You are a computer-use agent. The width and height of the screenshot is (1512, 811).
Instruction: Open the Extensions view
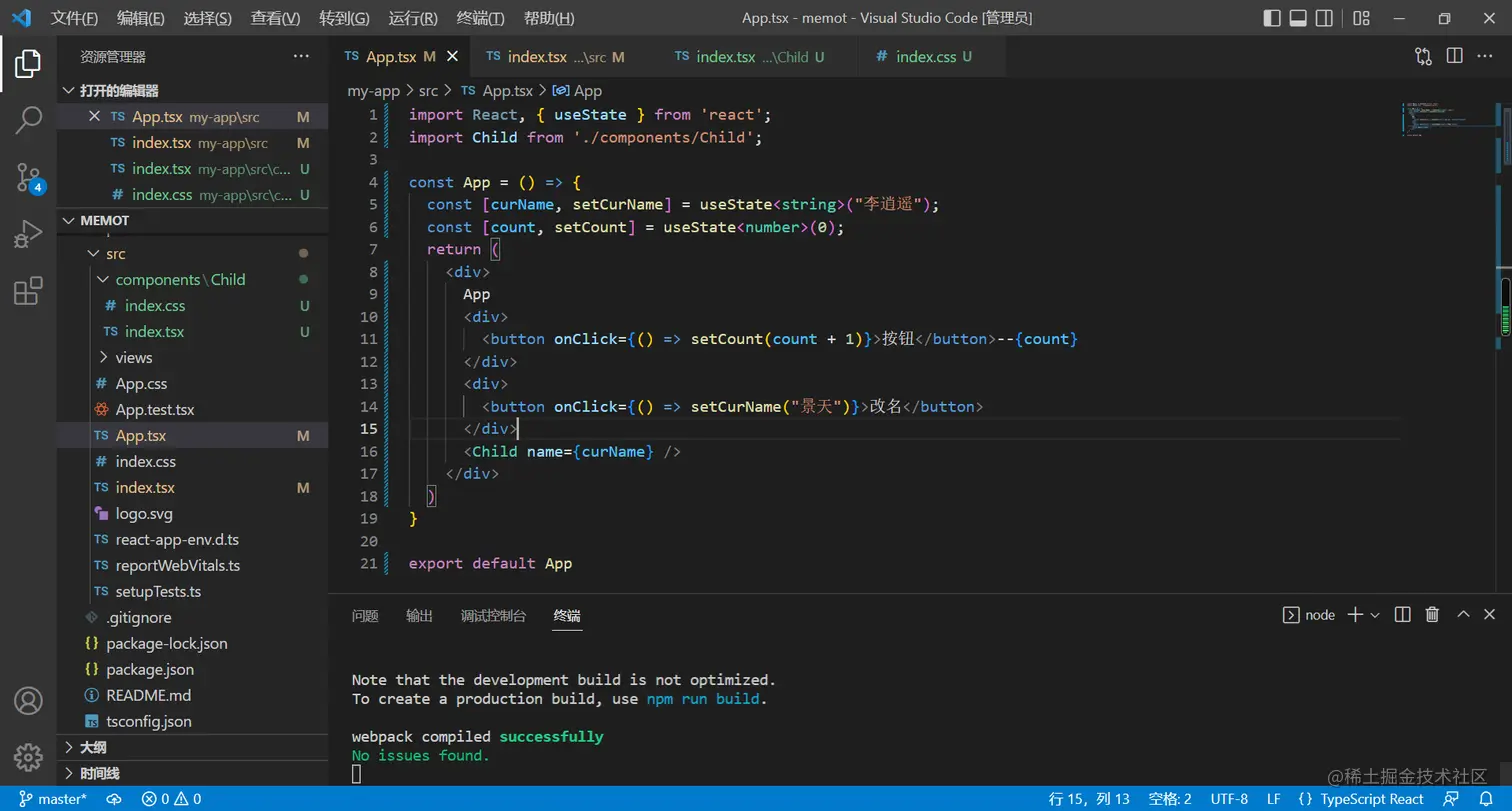tap(28, 292)
